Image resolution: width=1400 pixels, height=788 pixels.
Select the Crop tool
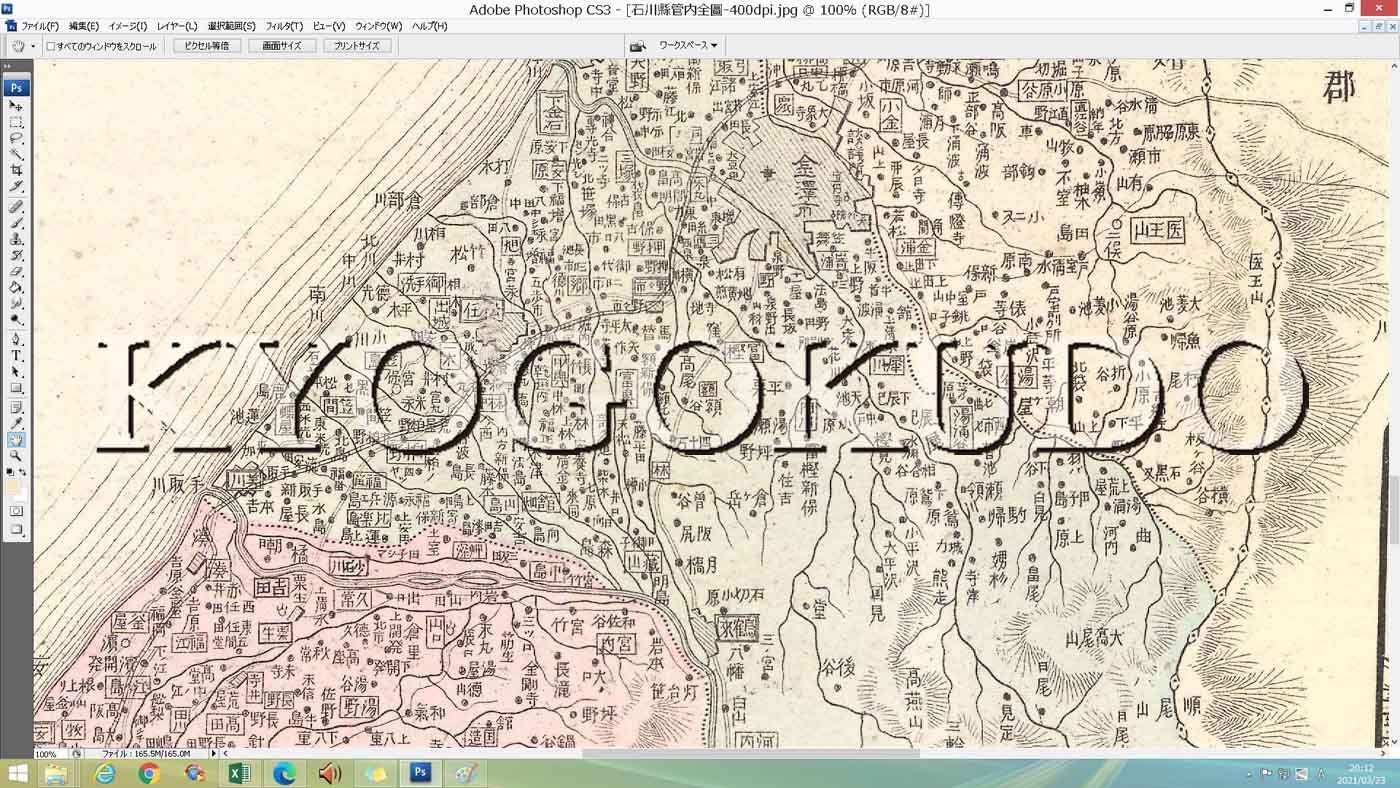click(x=16, y=171)
